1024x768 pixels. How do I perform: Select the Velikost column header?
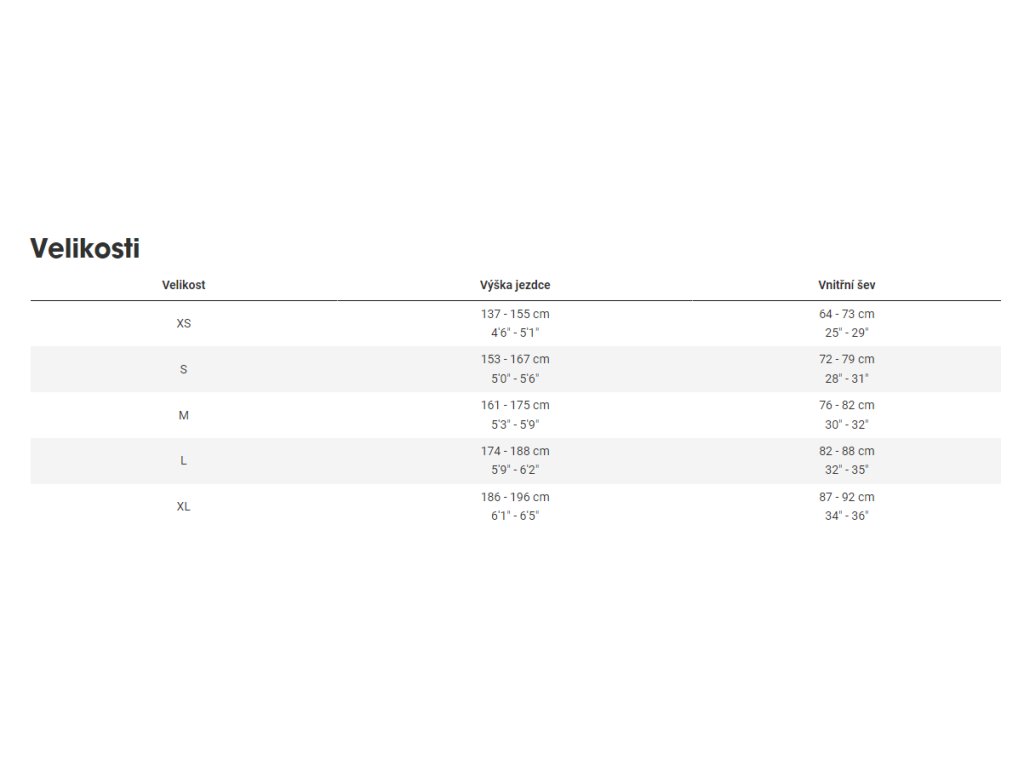coord(184,285)
